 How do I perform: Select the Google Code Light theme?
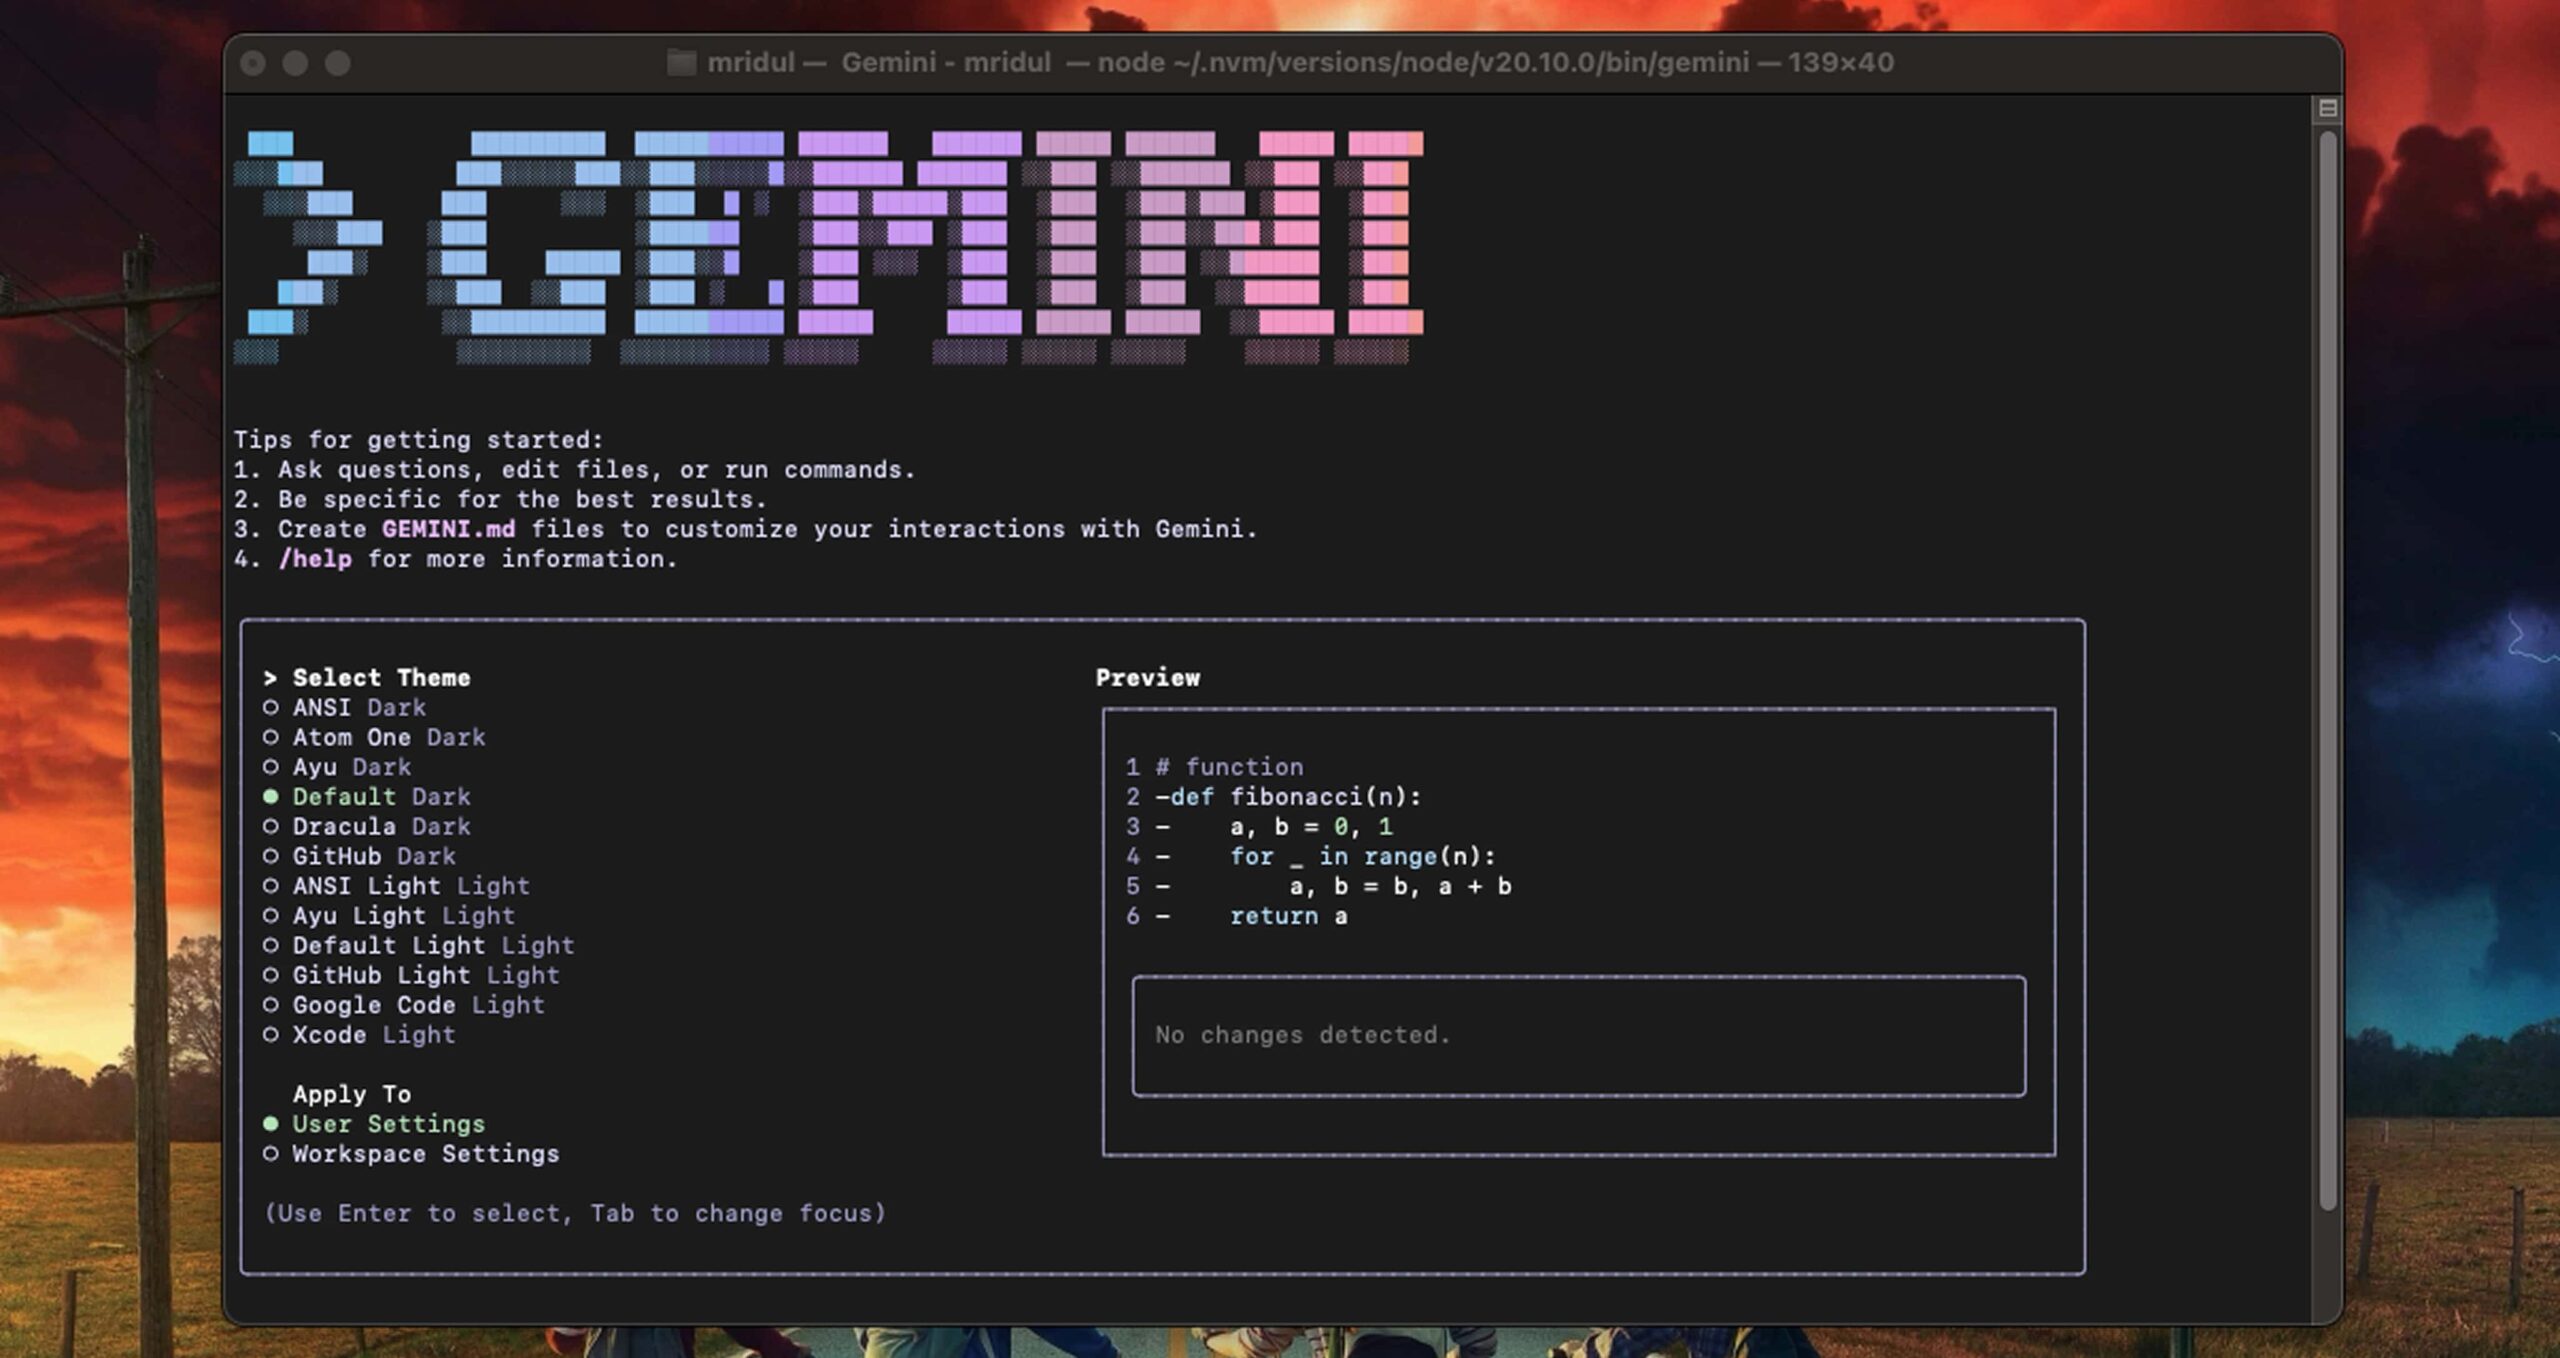click(x=404, y=1006)
